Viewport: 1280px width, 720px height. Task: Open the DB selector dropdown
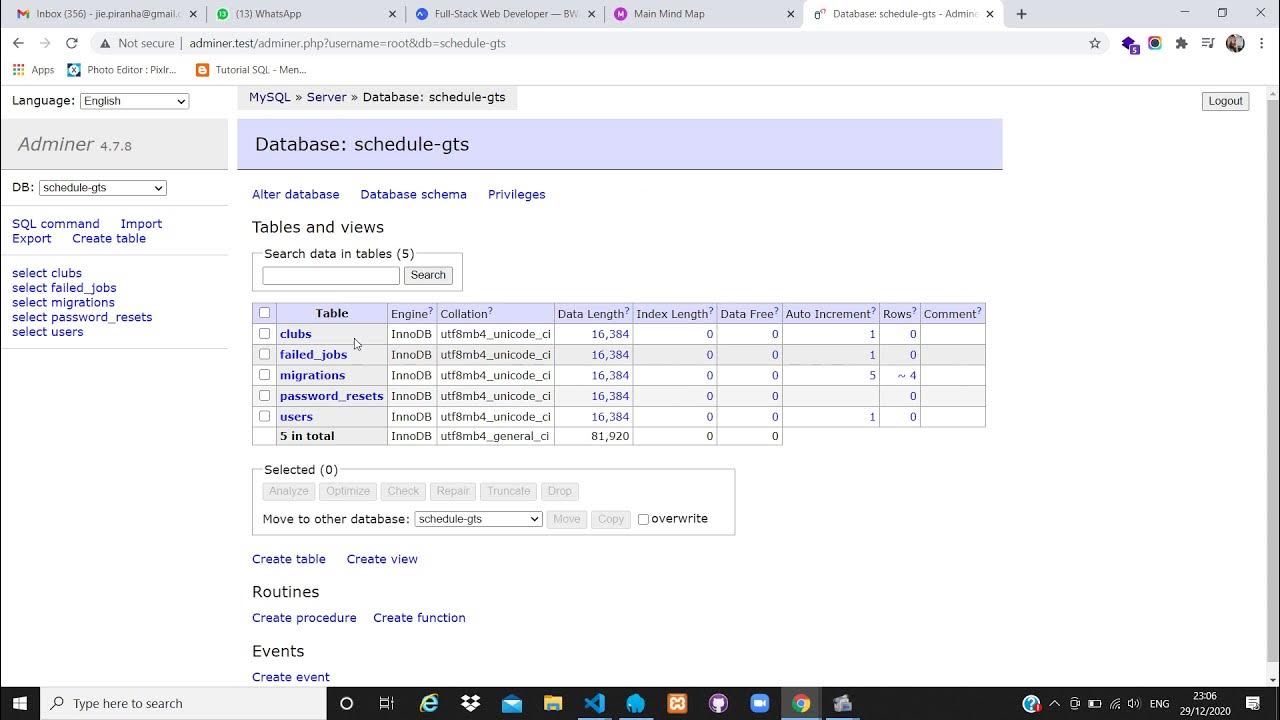coord(103,188)
